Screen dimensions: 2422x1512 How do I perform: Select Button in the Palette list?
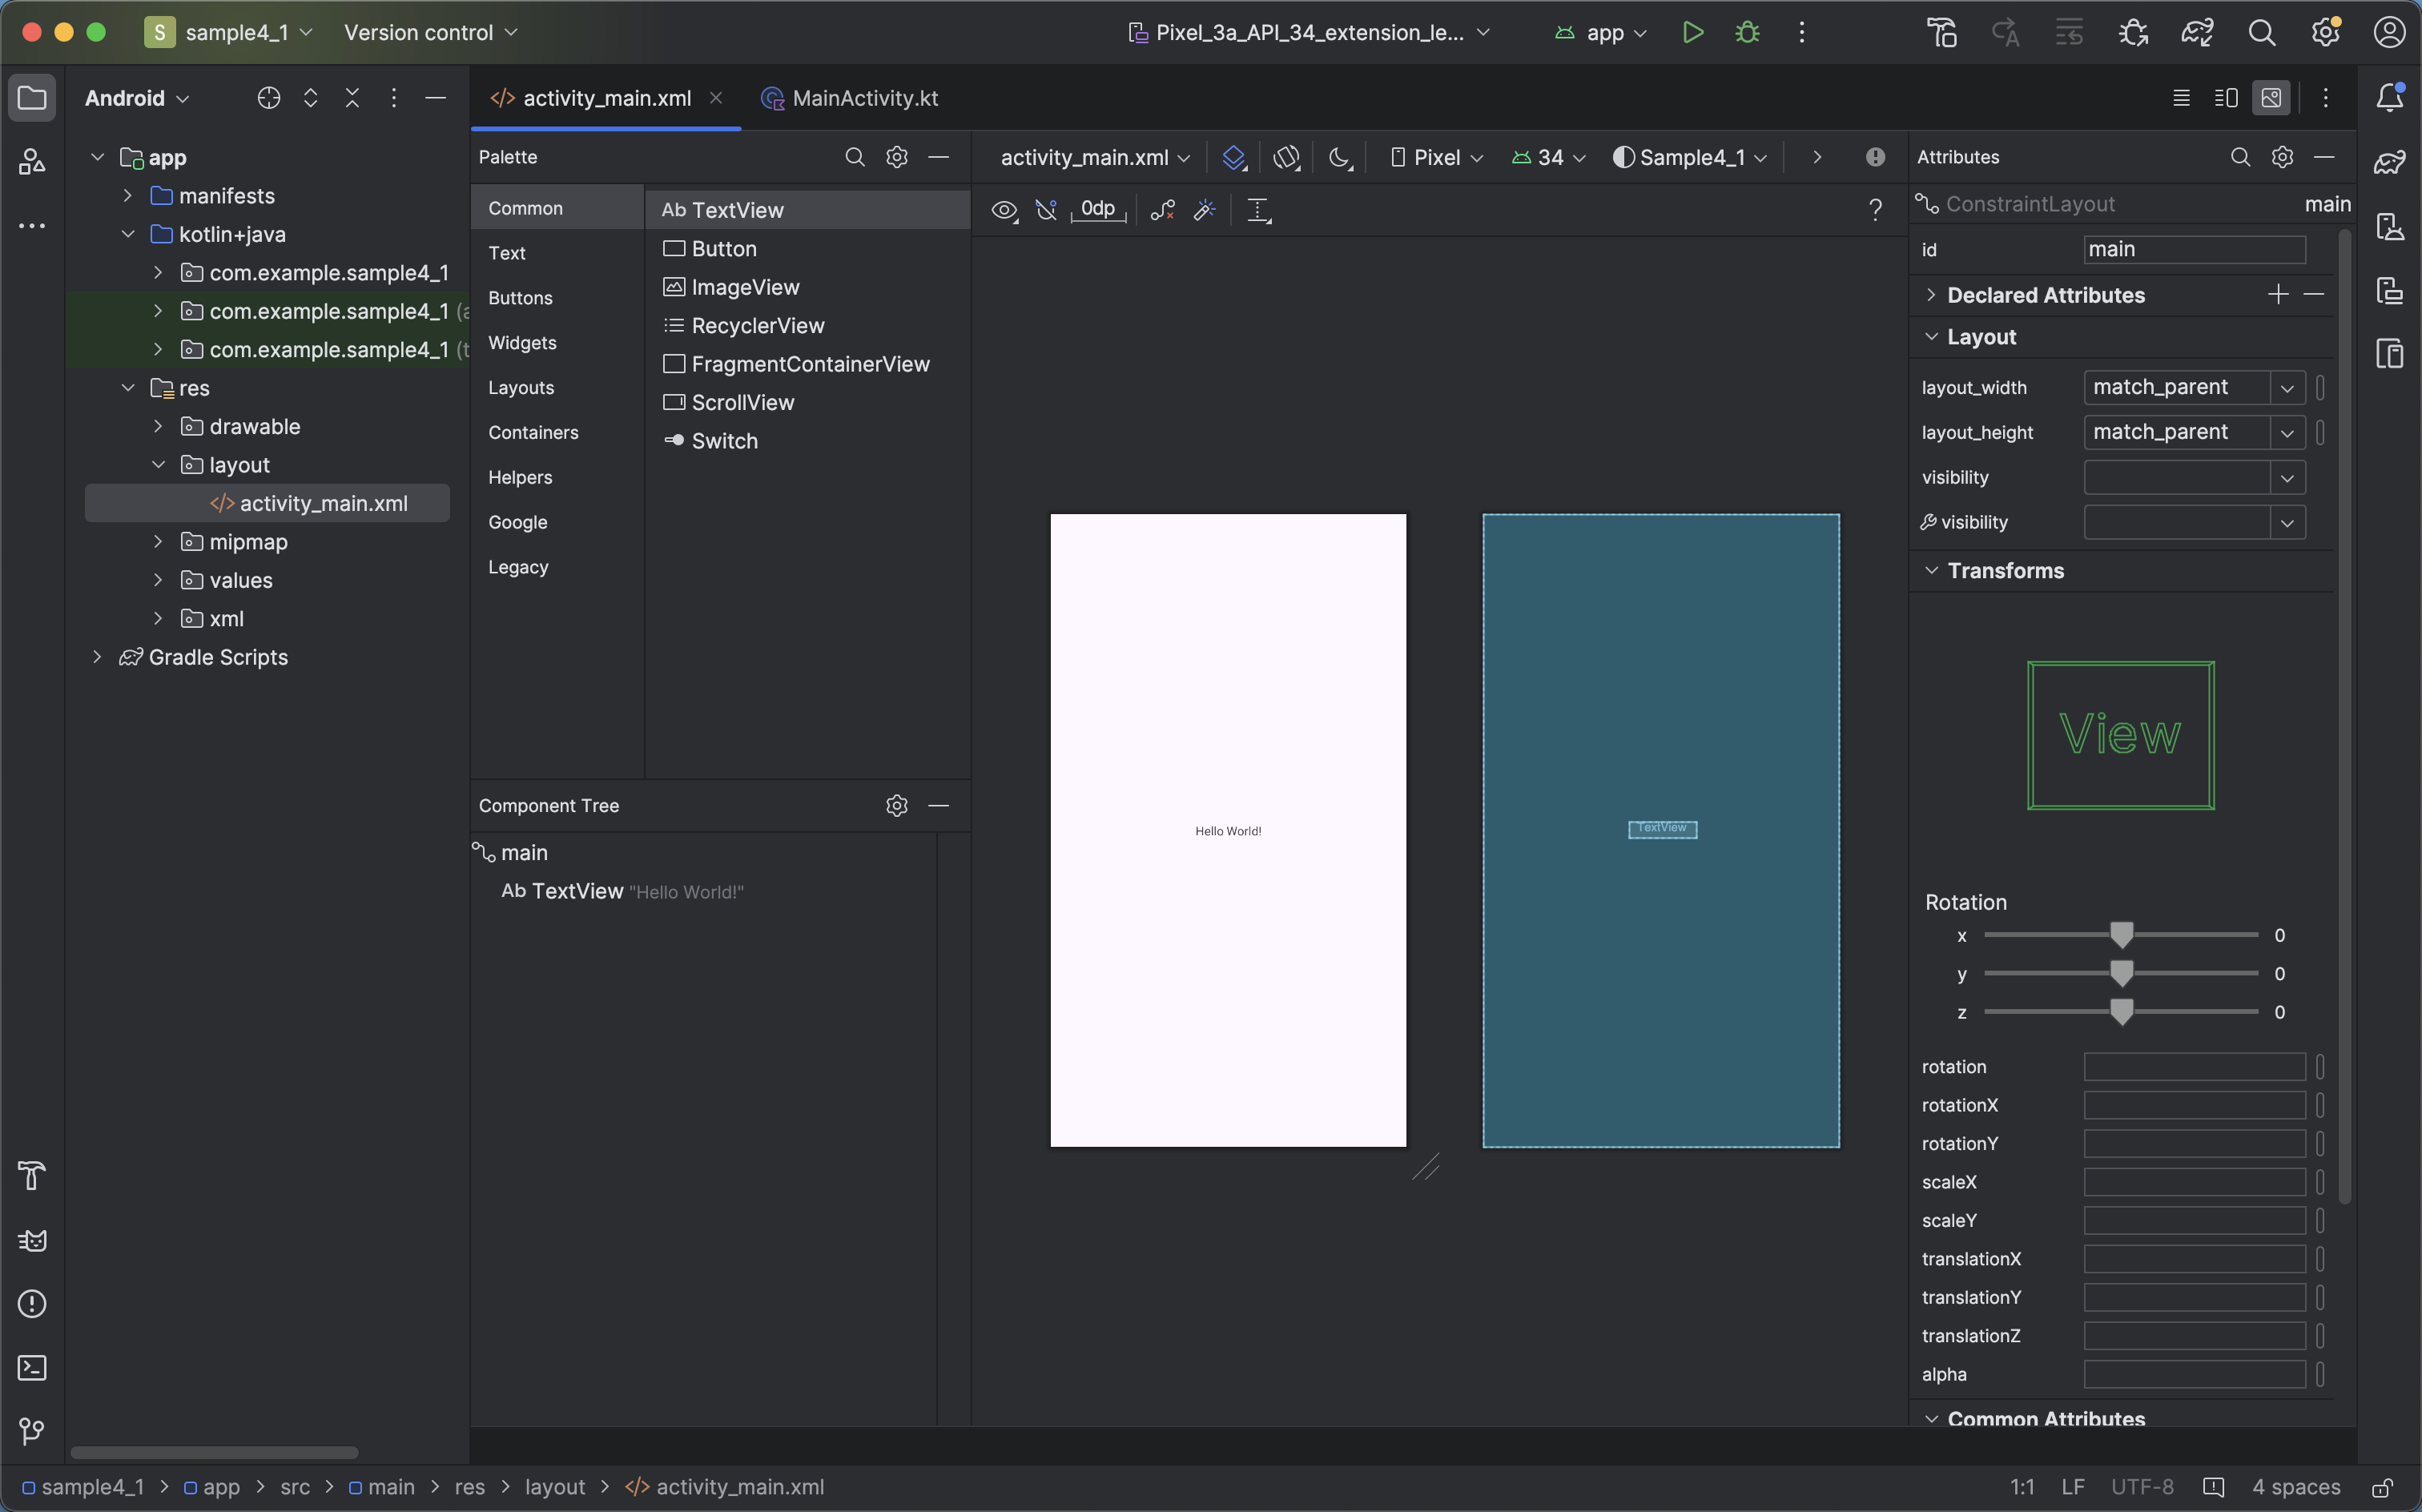pyautogui.click(x=723, y=249)
